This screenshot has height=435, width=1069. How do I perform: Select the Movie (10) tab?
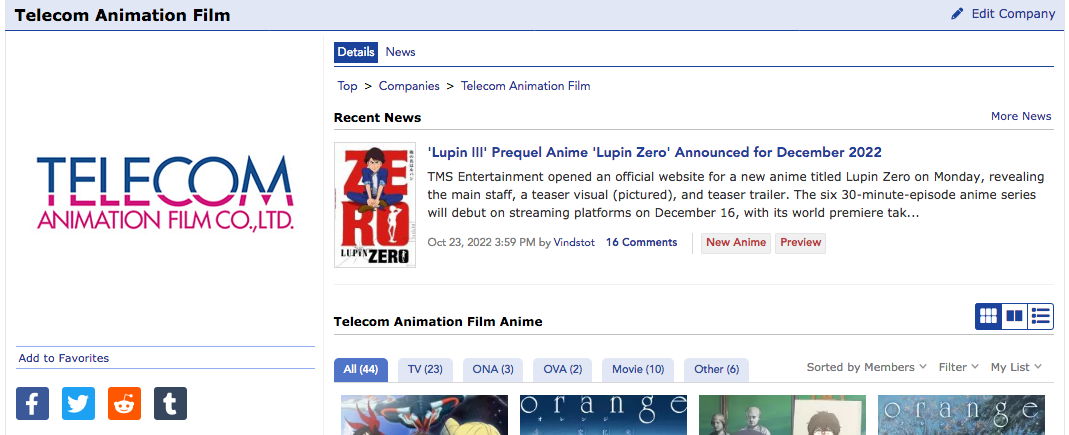coord(637,370)
